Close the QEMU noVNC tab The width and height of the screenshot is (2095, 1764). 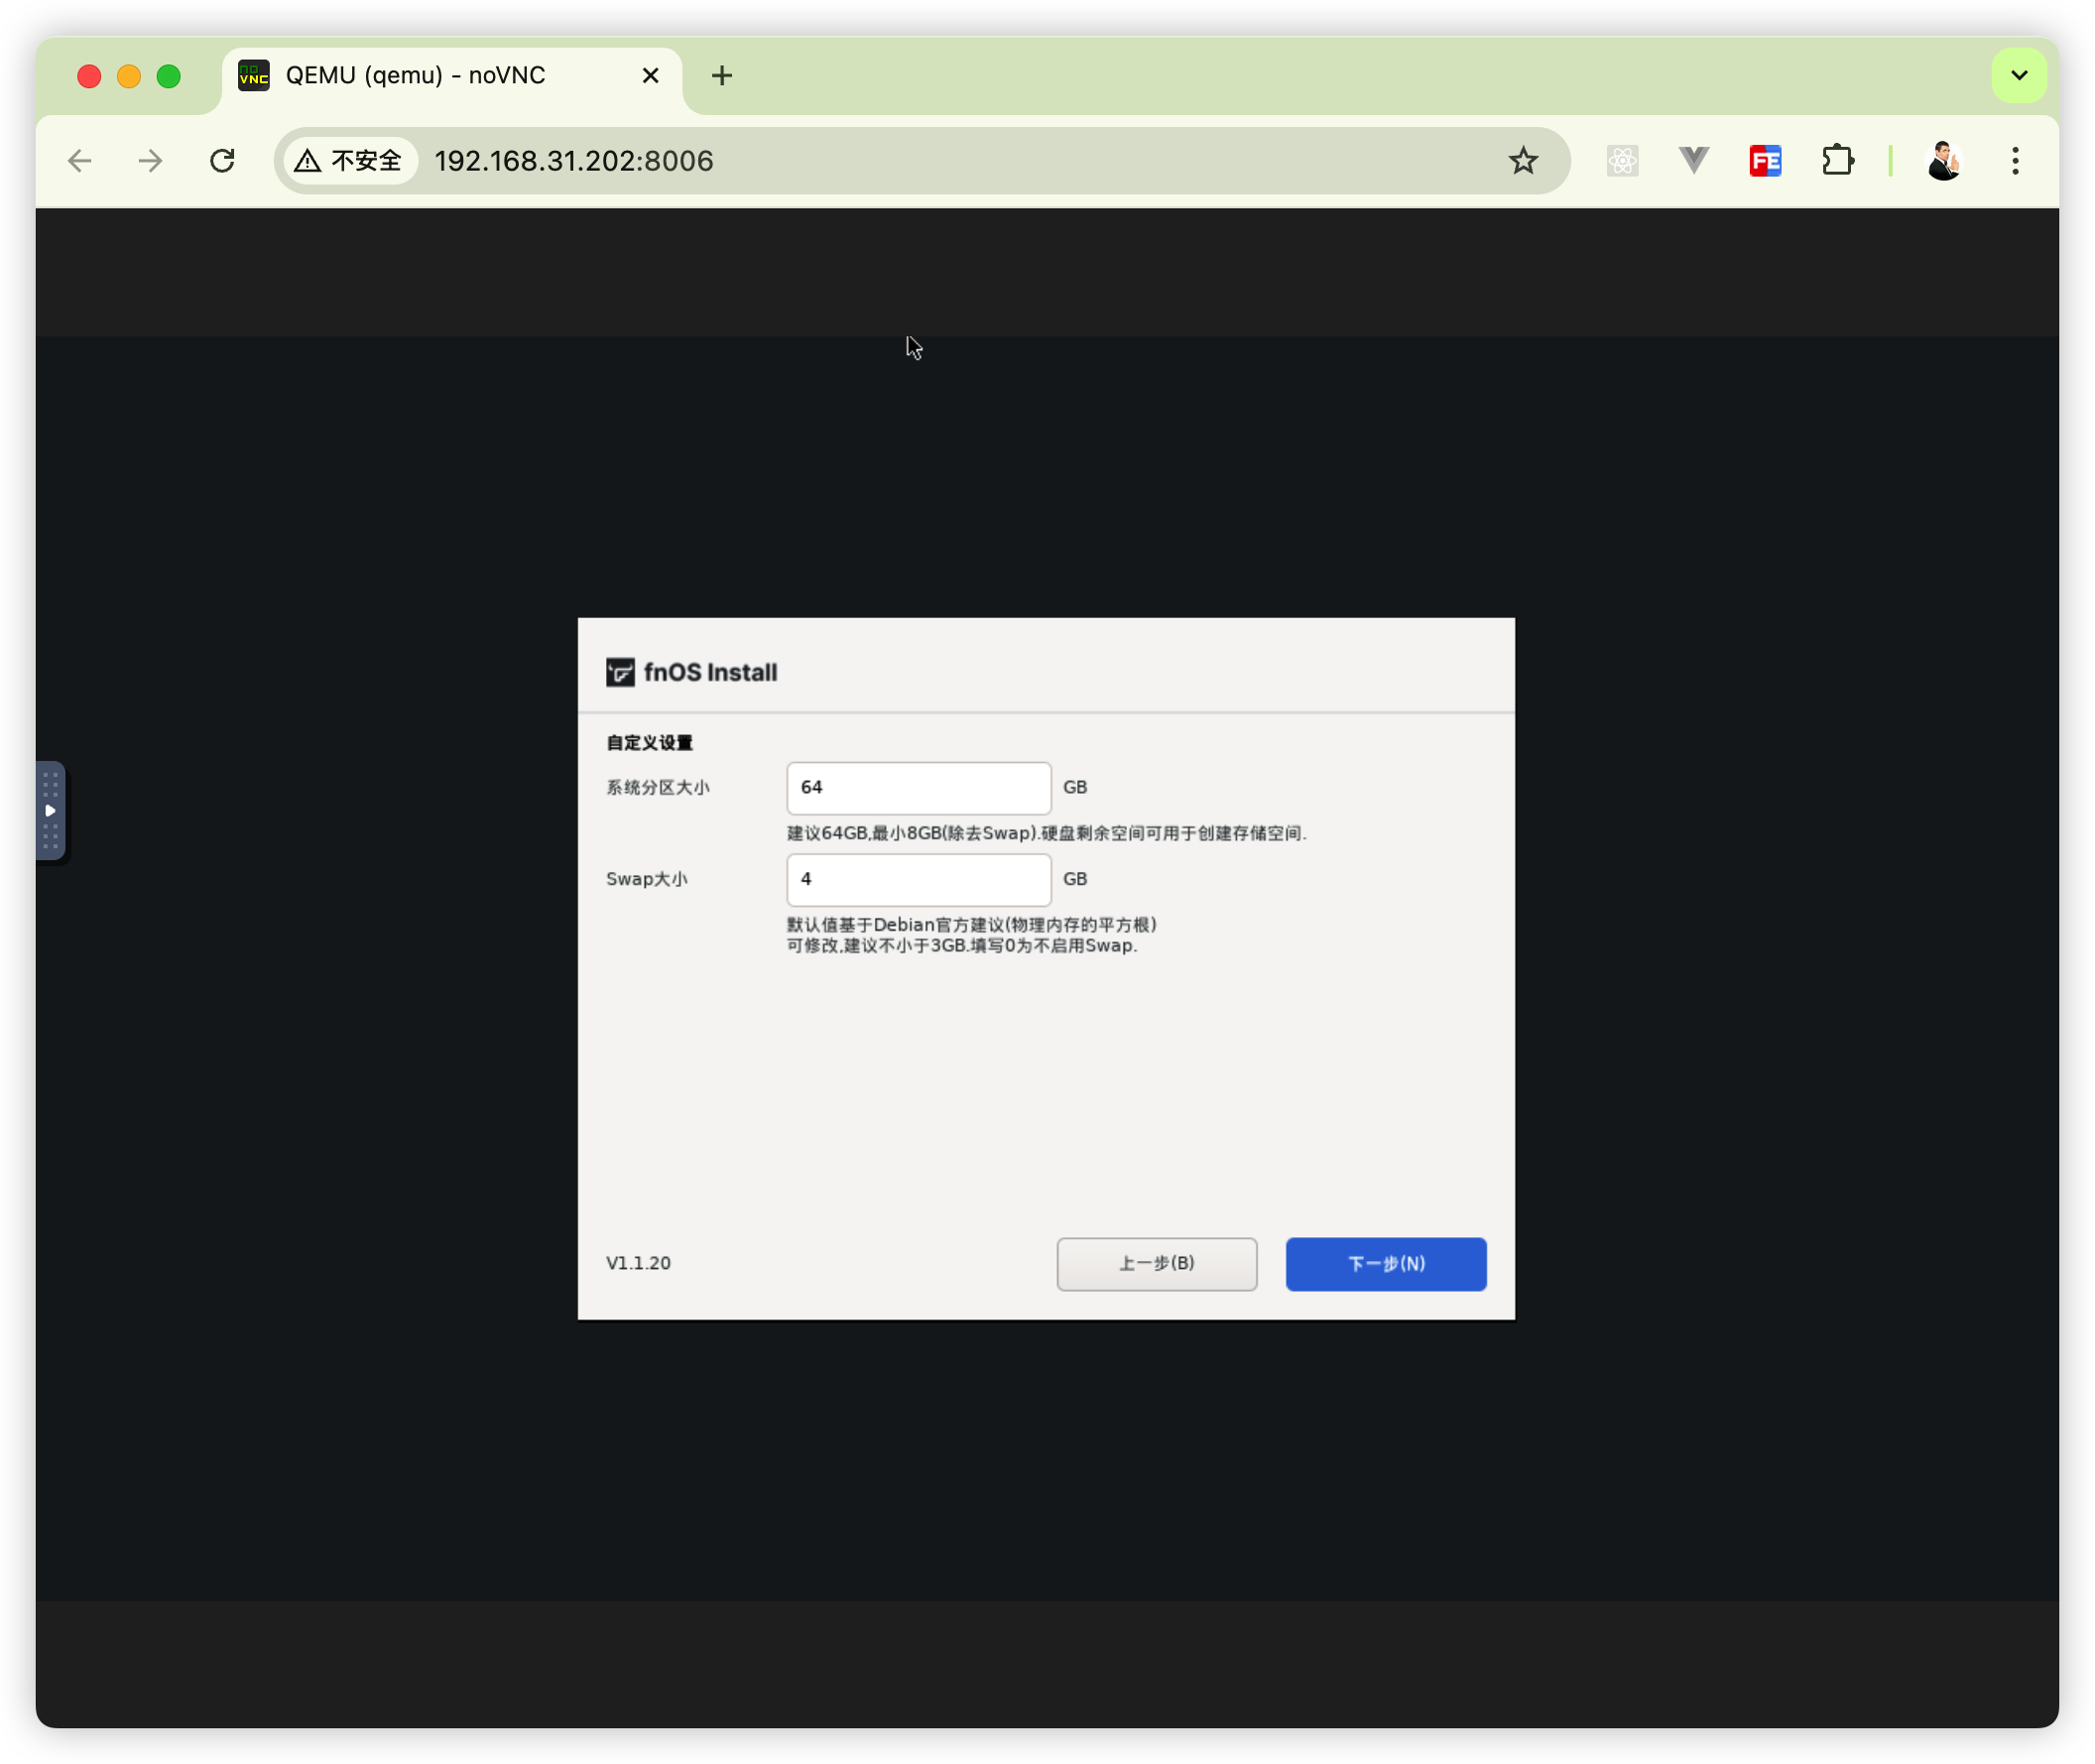650,76
